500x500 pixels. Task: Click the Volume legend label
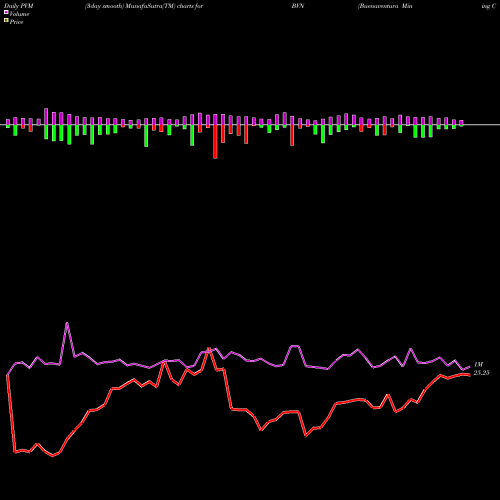tap(19, 14)
